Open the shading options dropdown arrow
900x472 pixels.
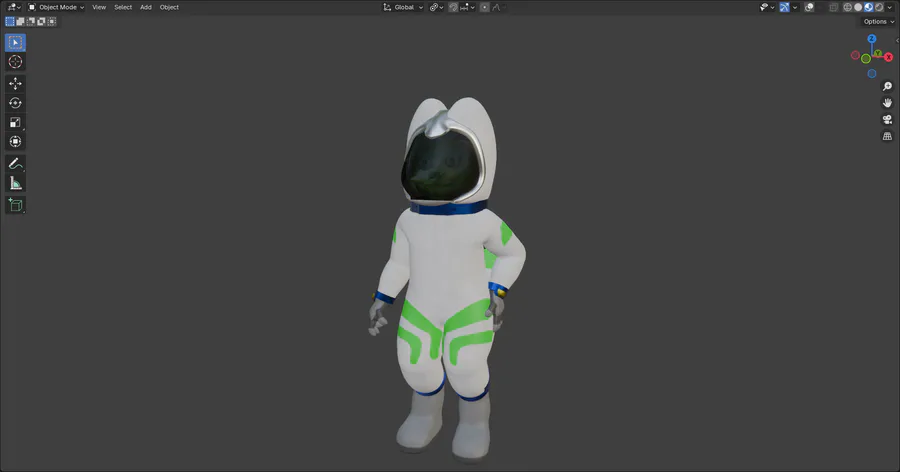[890, 7]
